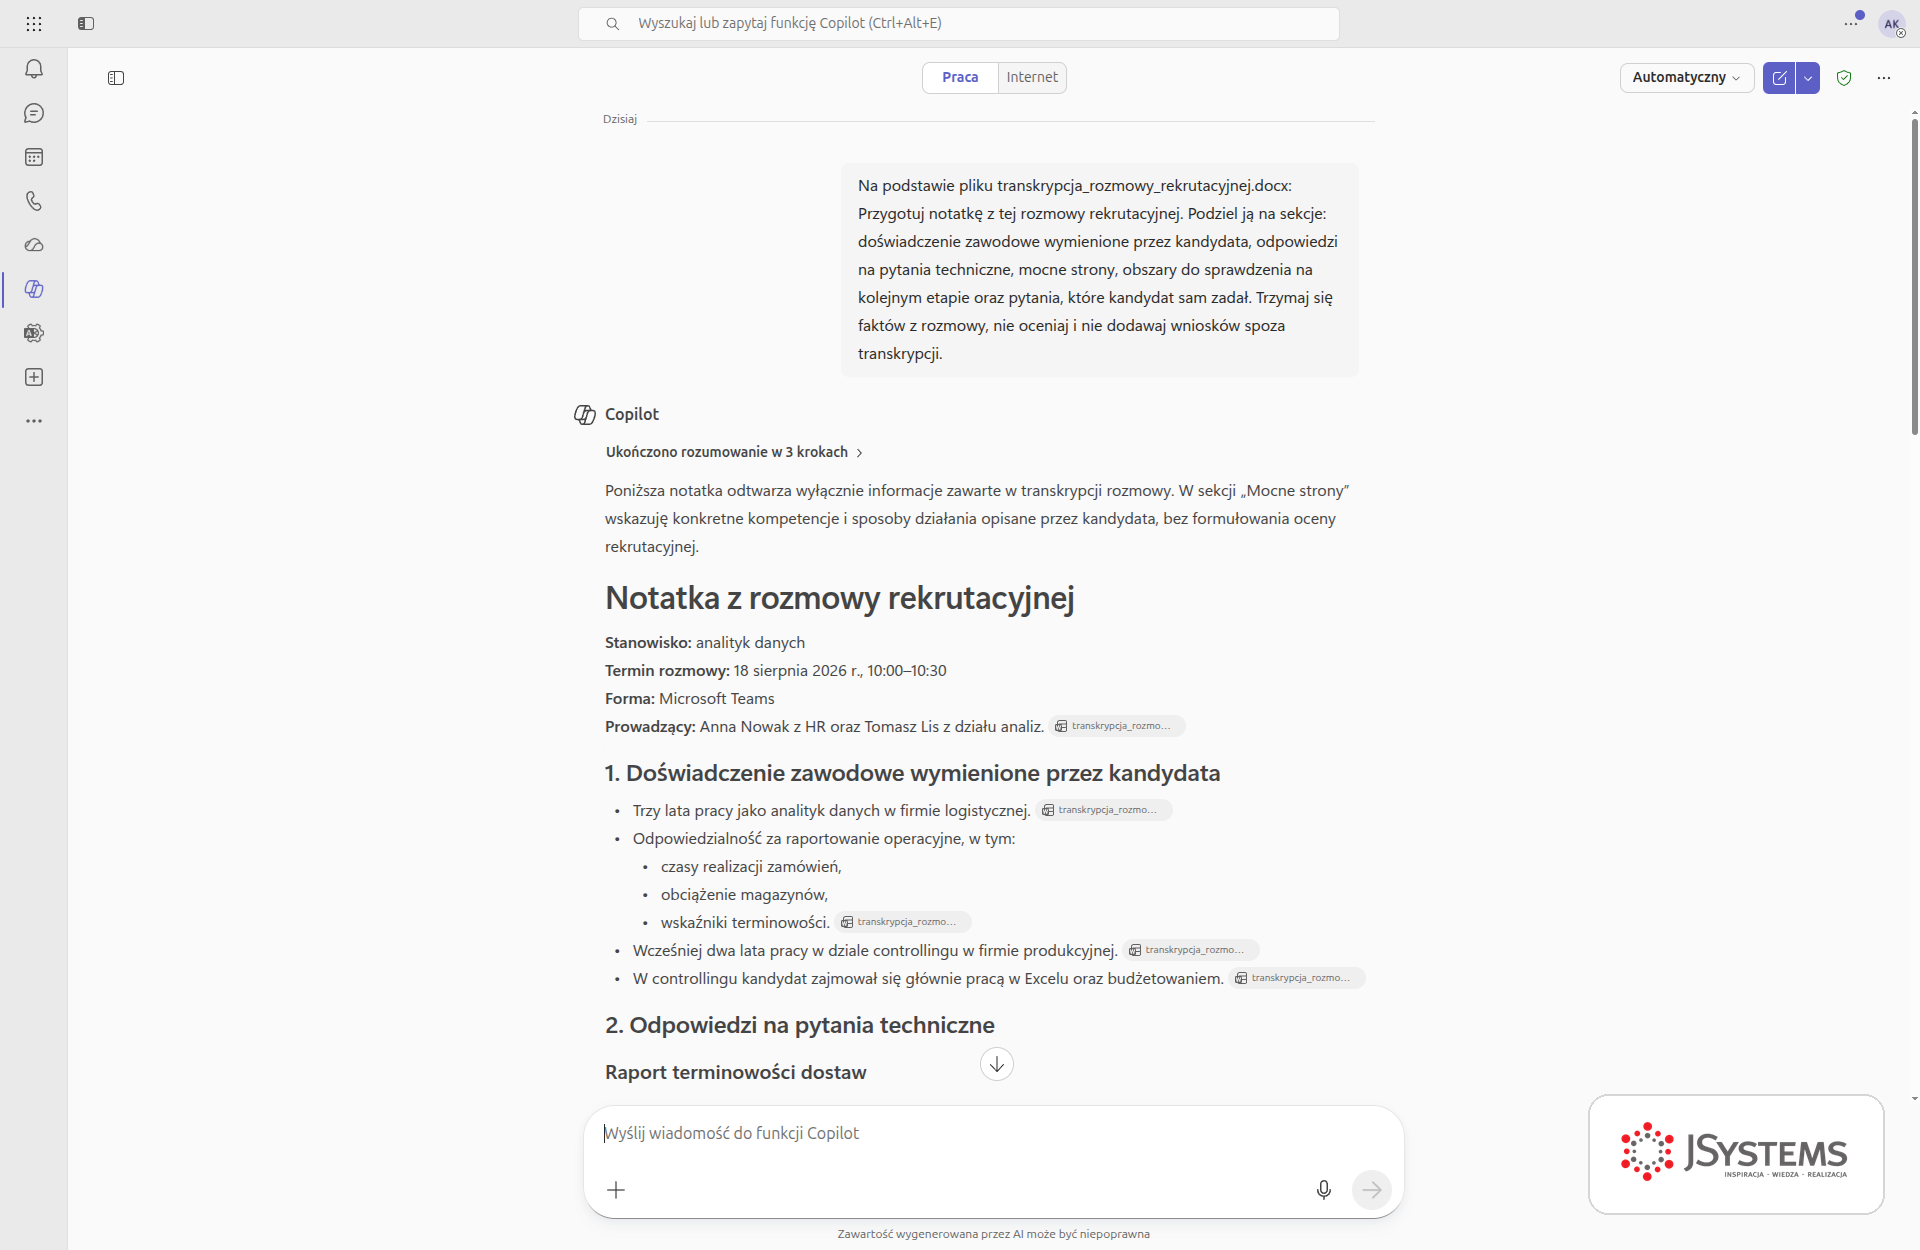Click the Dzisiaj date label
1920x1250 pixels.
(620, 119)
